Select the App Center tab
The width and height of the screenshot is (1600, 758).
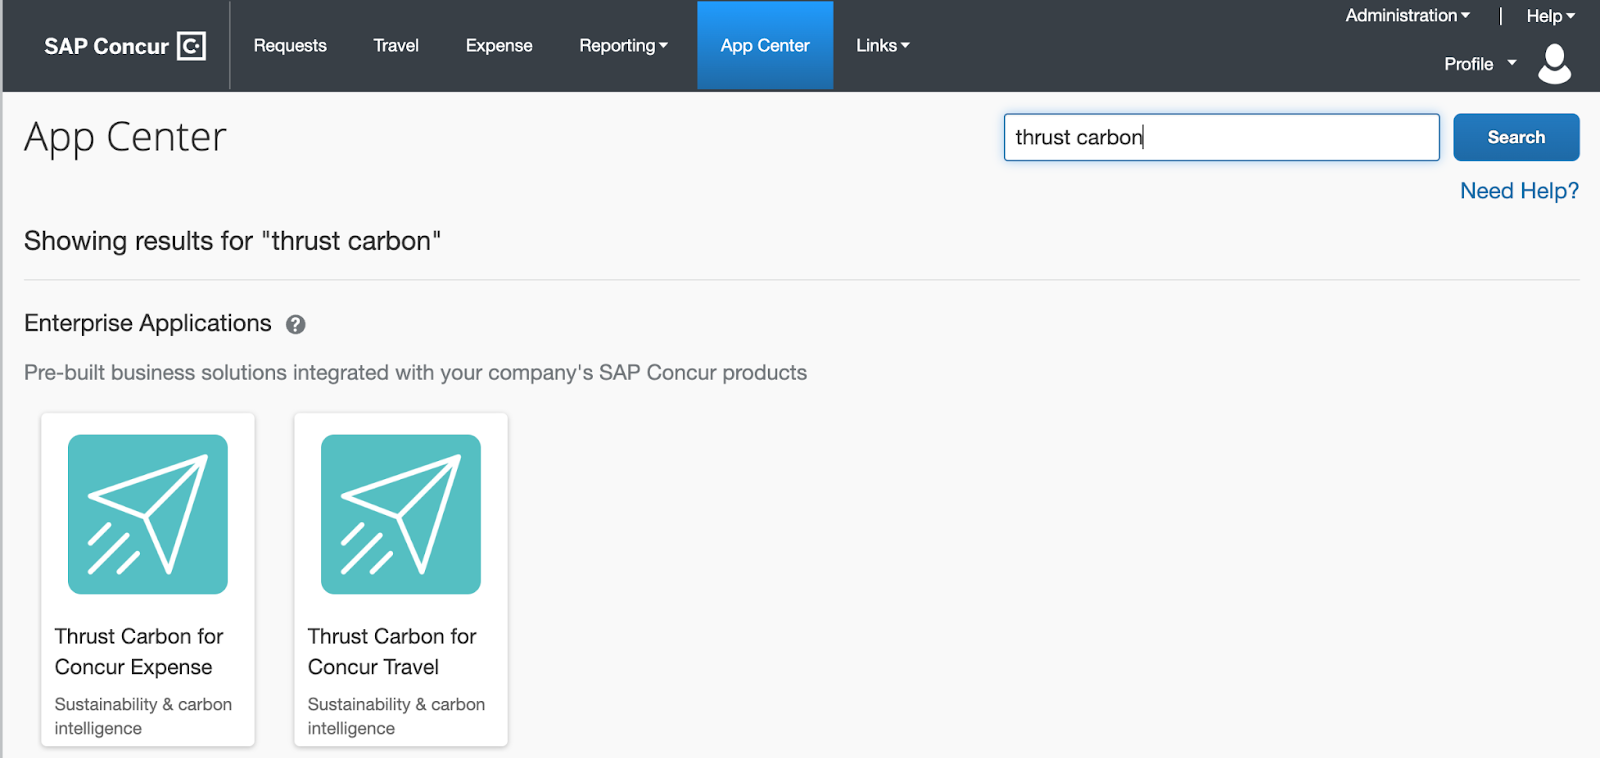click(x=765, y=46)
